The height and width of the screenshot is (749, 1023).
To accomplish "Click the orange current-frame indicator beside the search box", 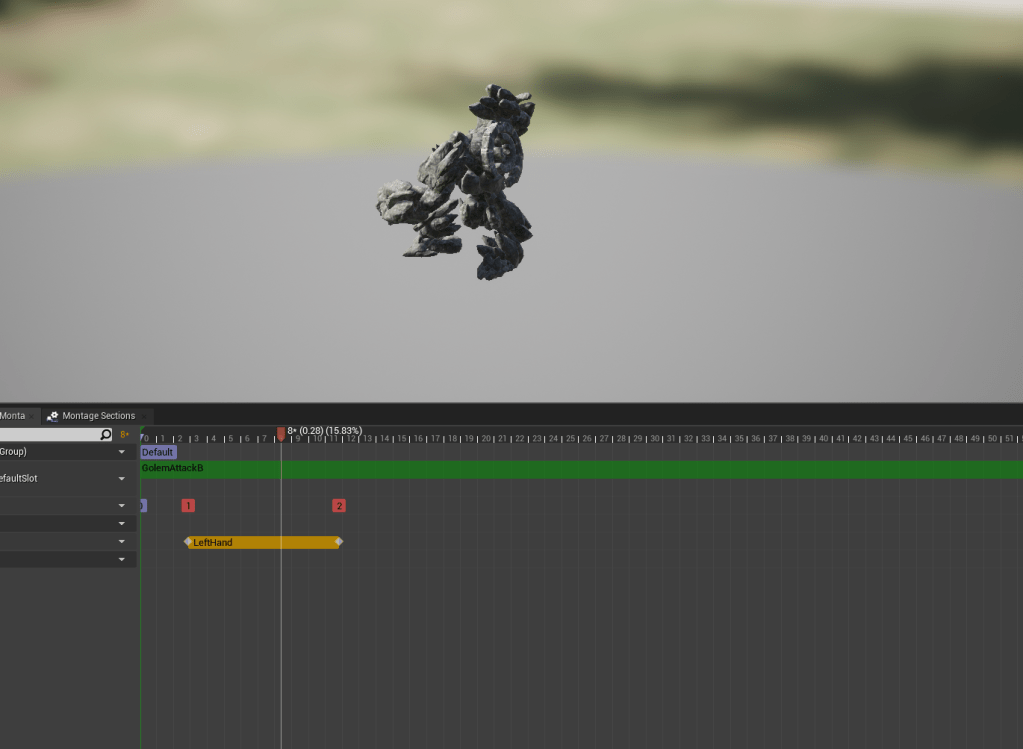I will point(125,435).
